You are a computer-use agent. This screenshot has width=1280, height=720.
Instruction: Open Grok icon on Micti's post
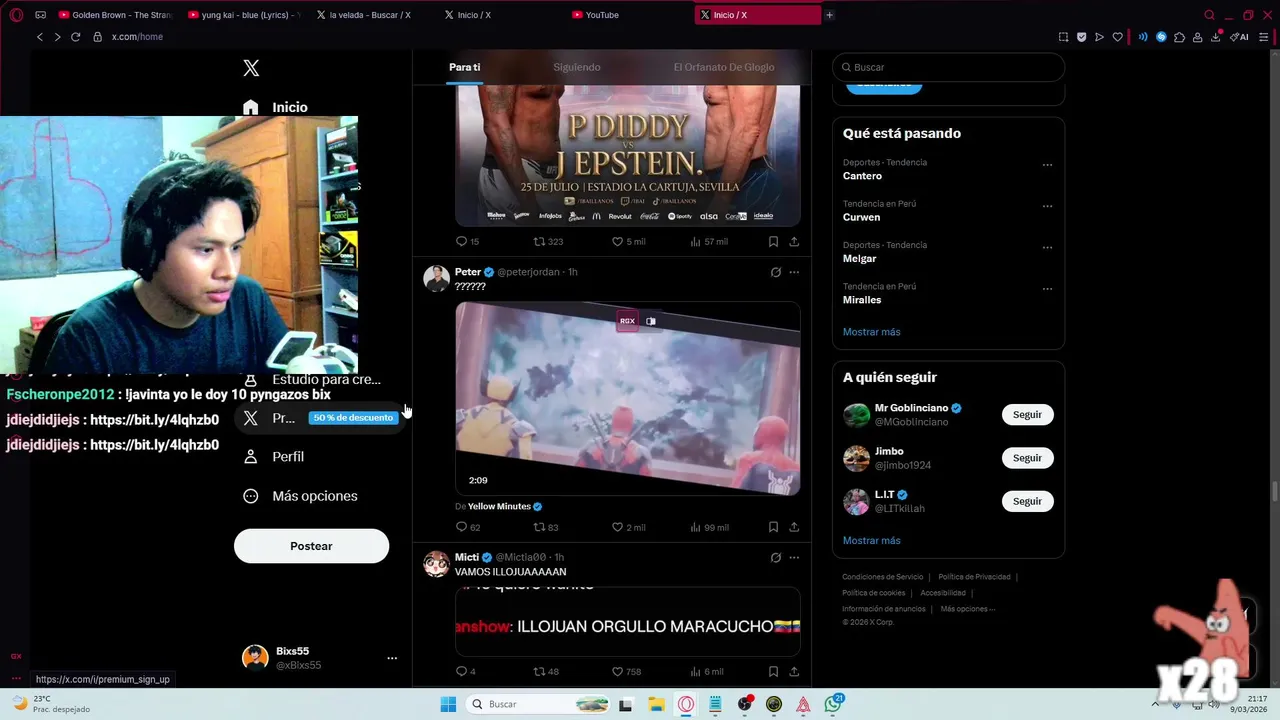point(775,557)
